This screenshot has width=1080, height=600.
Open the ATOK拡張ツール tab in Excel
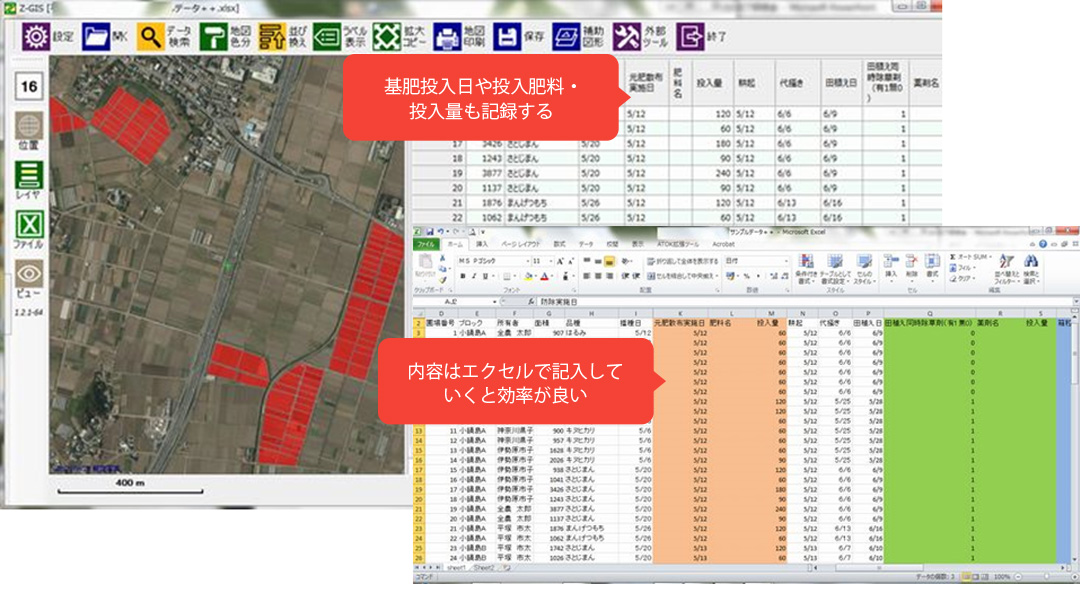coord(677,244)
